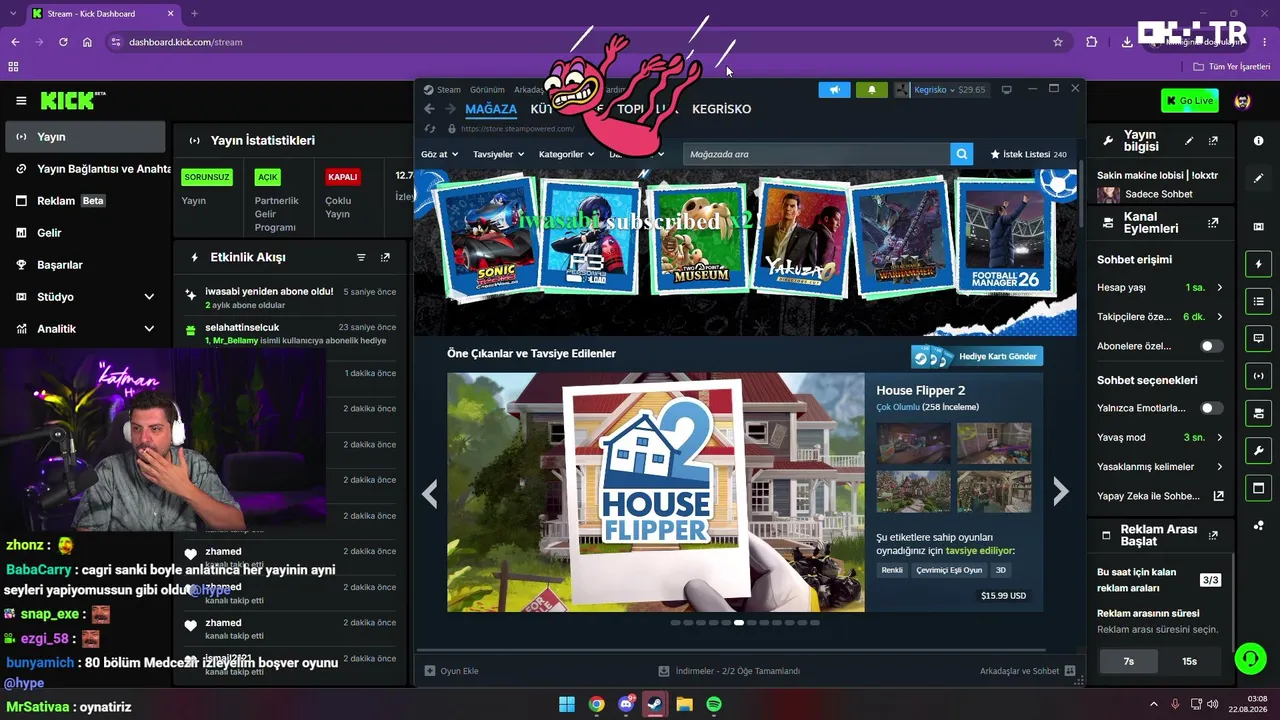Open the Tavsiyeler dropdown in Steam
This screenshot has height=720, width=1280.
[x=499, y=154]
